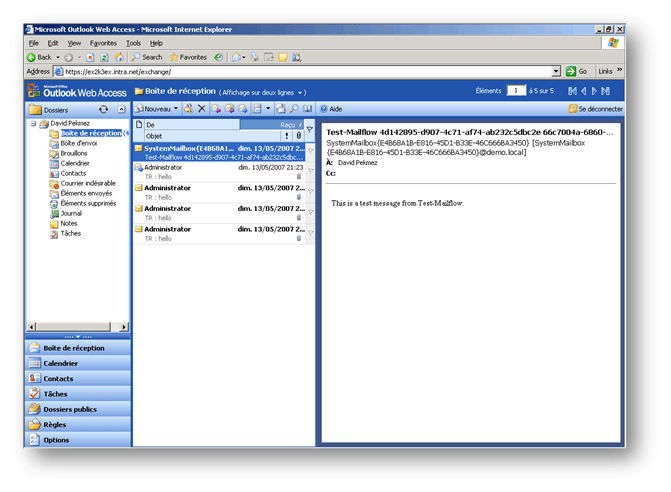The image size is (671, 492).
Task: Collapse the David Pekmez mailbox tree
Action: click(32, 123)
